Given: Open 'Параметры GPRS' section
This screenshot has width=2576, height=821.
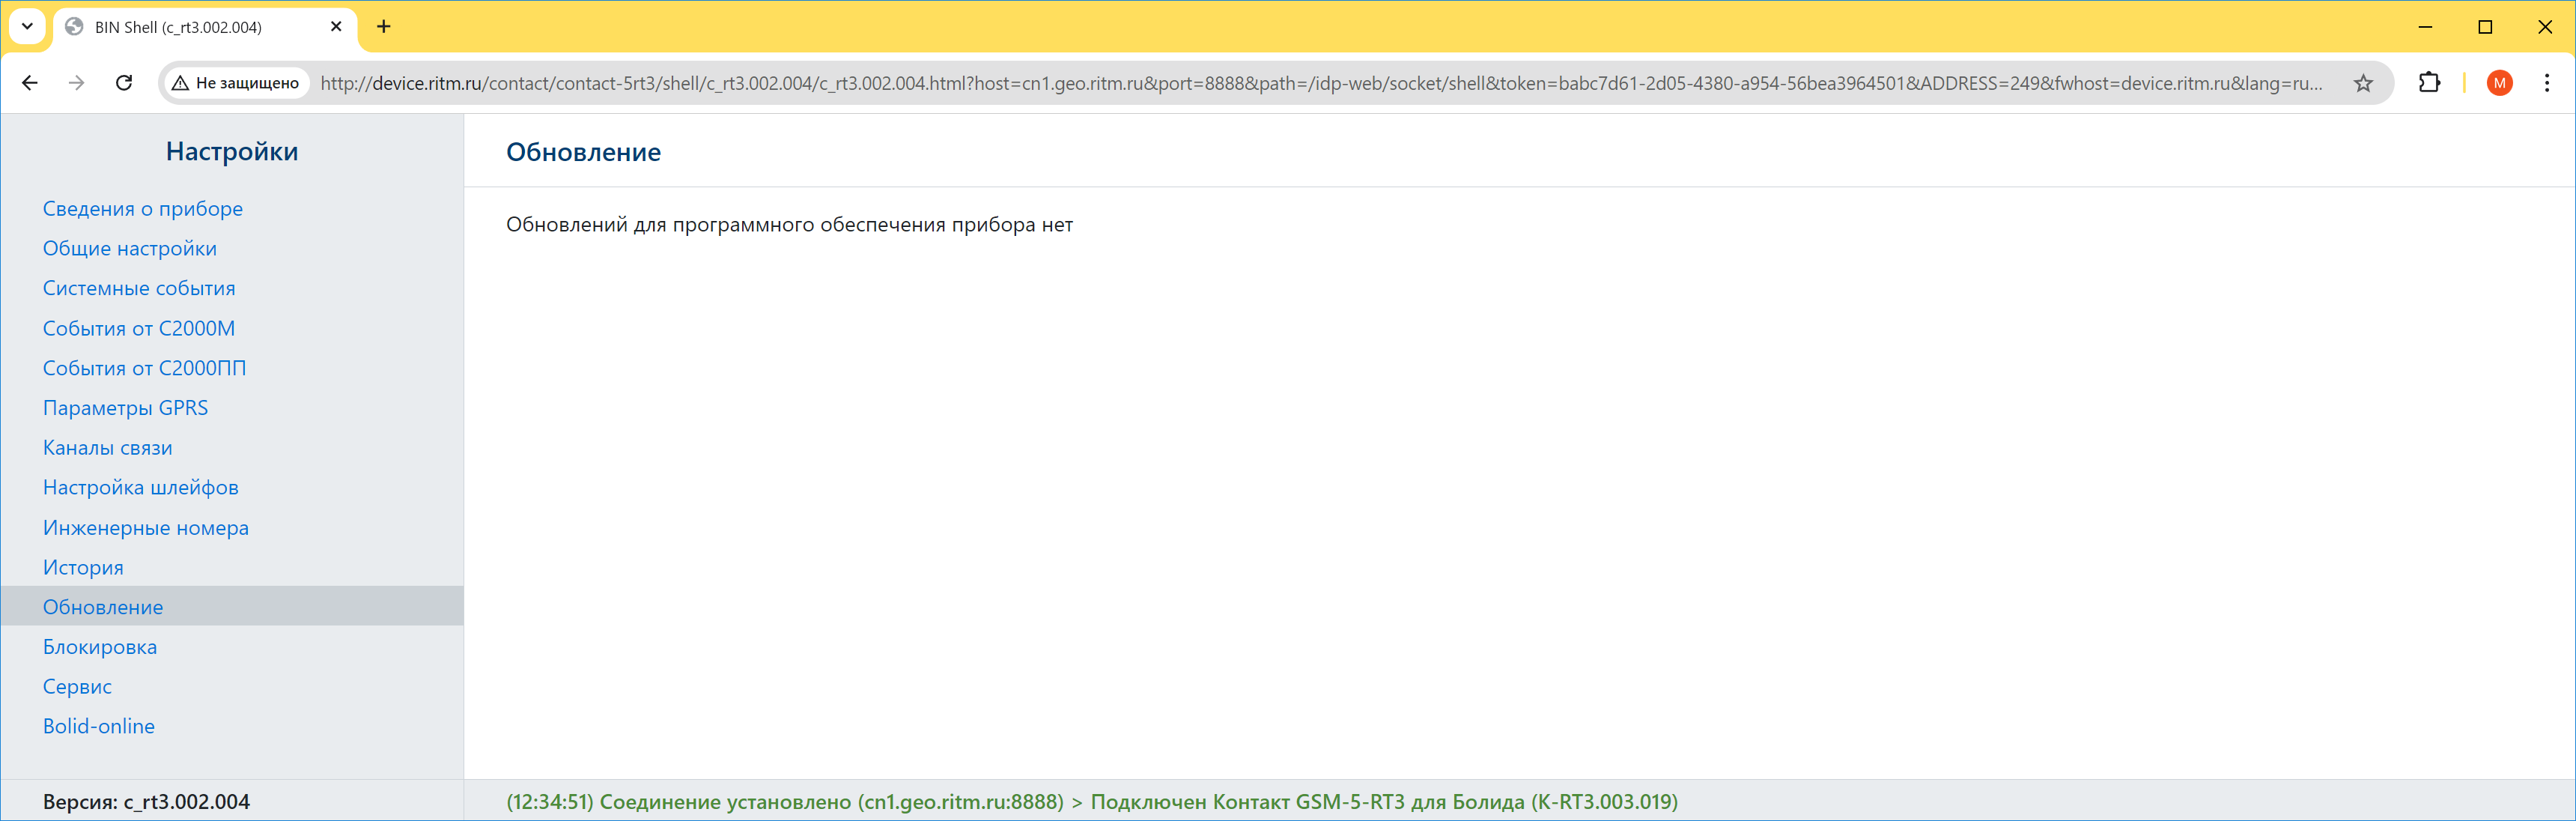Looking at the screenshot, I should click(x=126, y=408).
